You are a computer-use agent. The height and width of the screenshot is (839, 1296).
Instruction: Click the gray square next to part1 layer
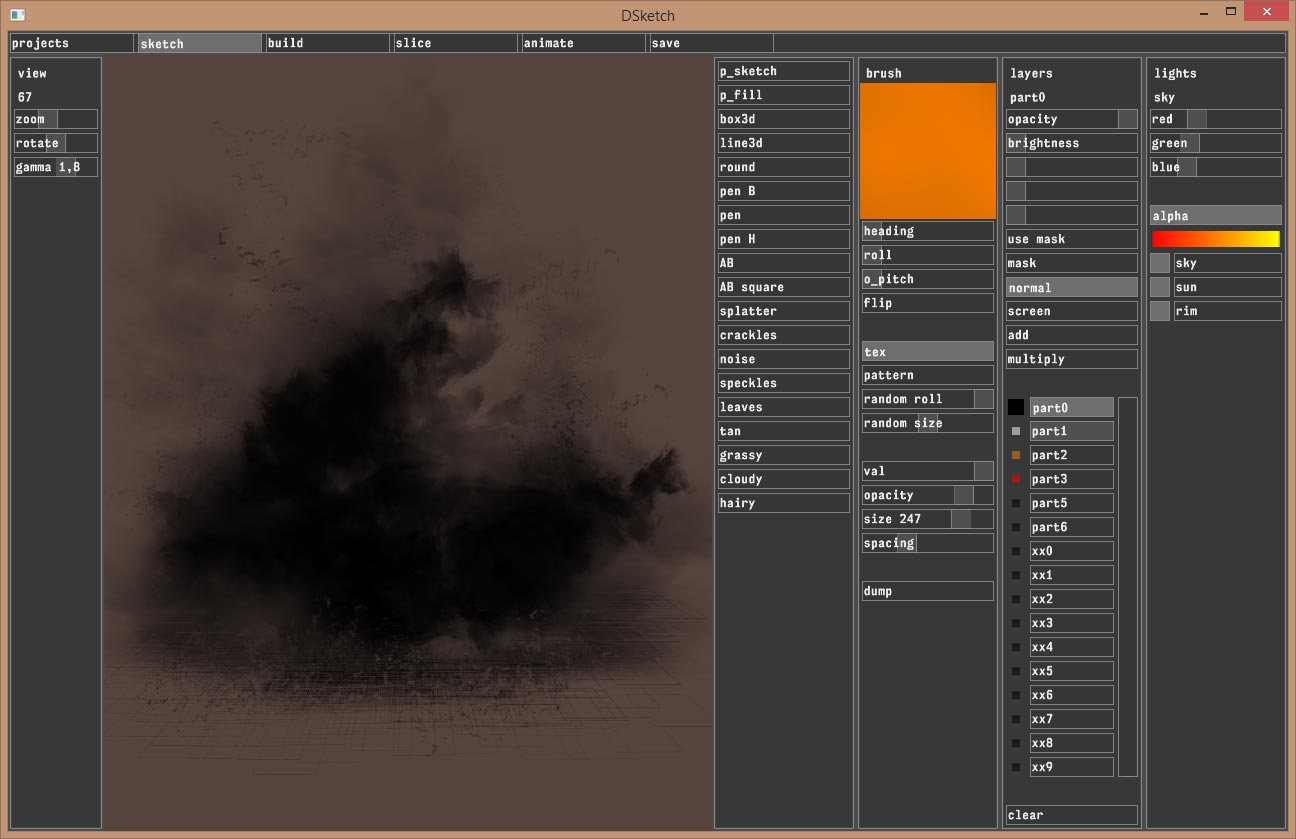click(x=1016, y=431)
